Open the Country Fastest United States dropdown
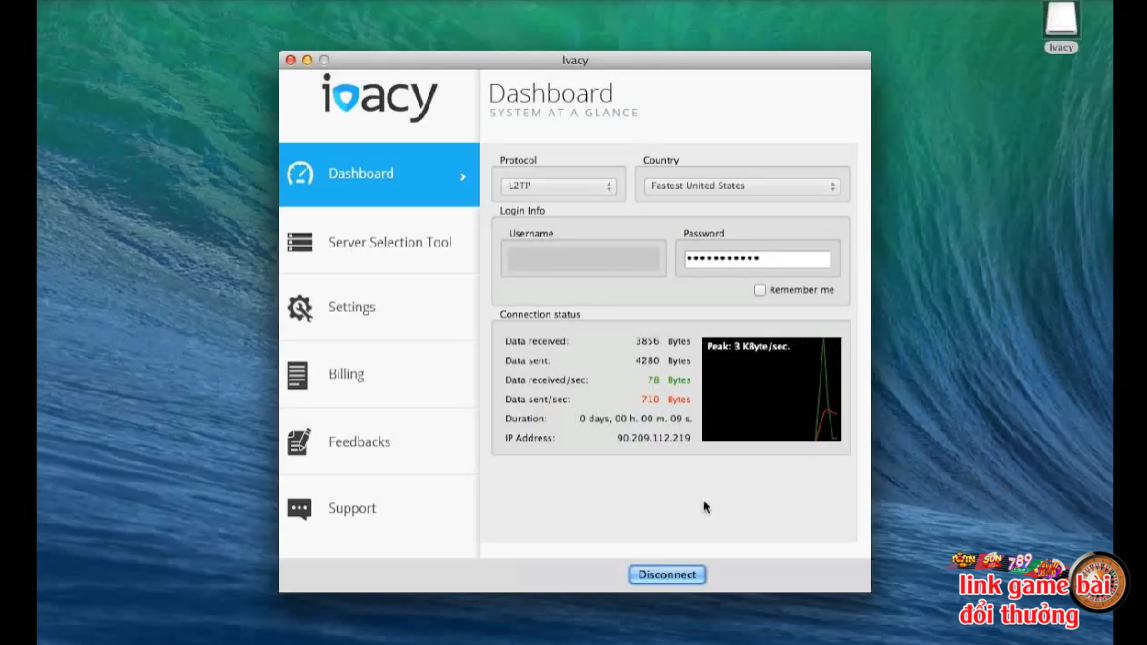This screenshot has width=1147, height=645. [x=742, y=186]
